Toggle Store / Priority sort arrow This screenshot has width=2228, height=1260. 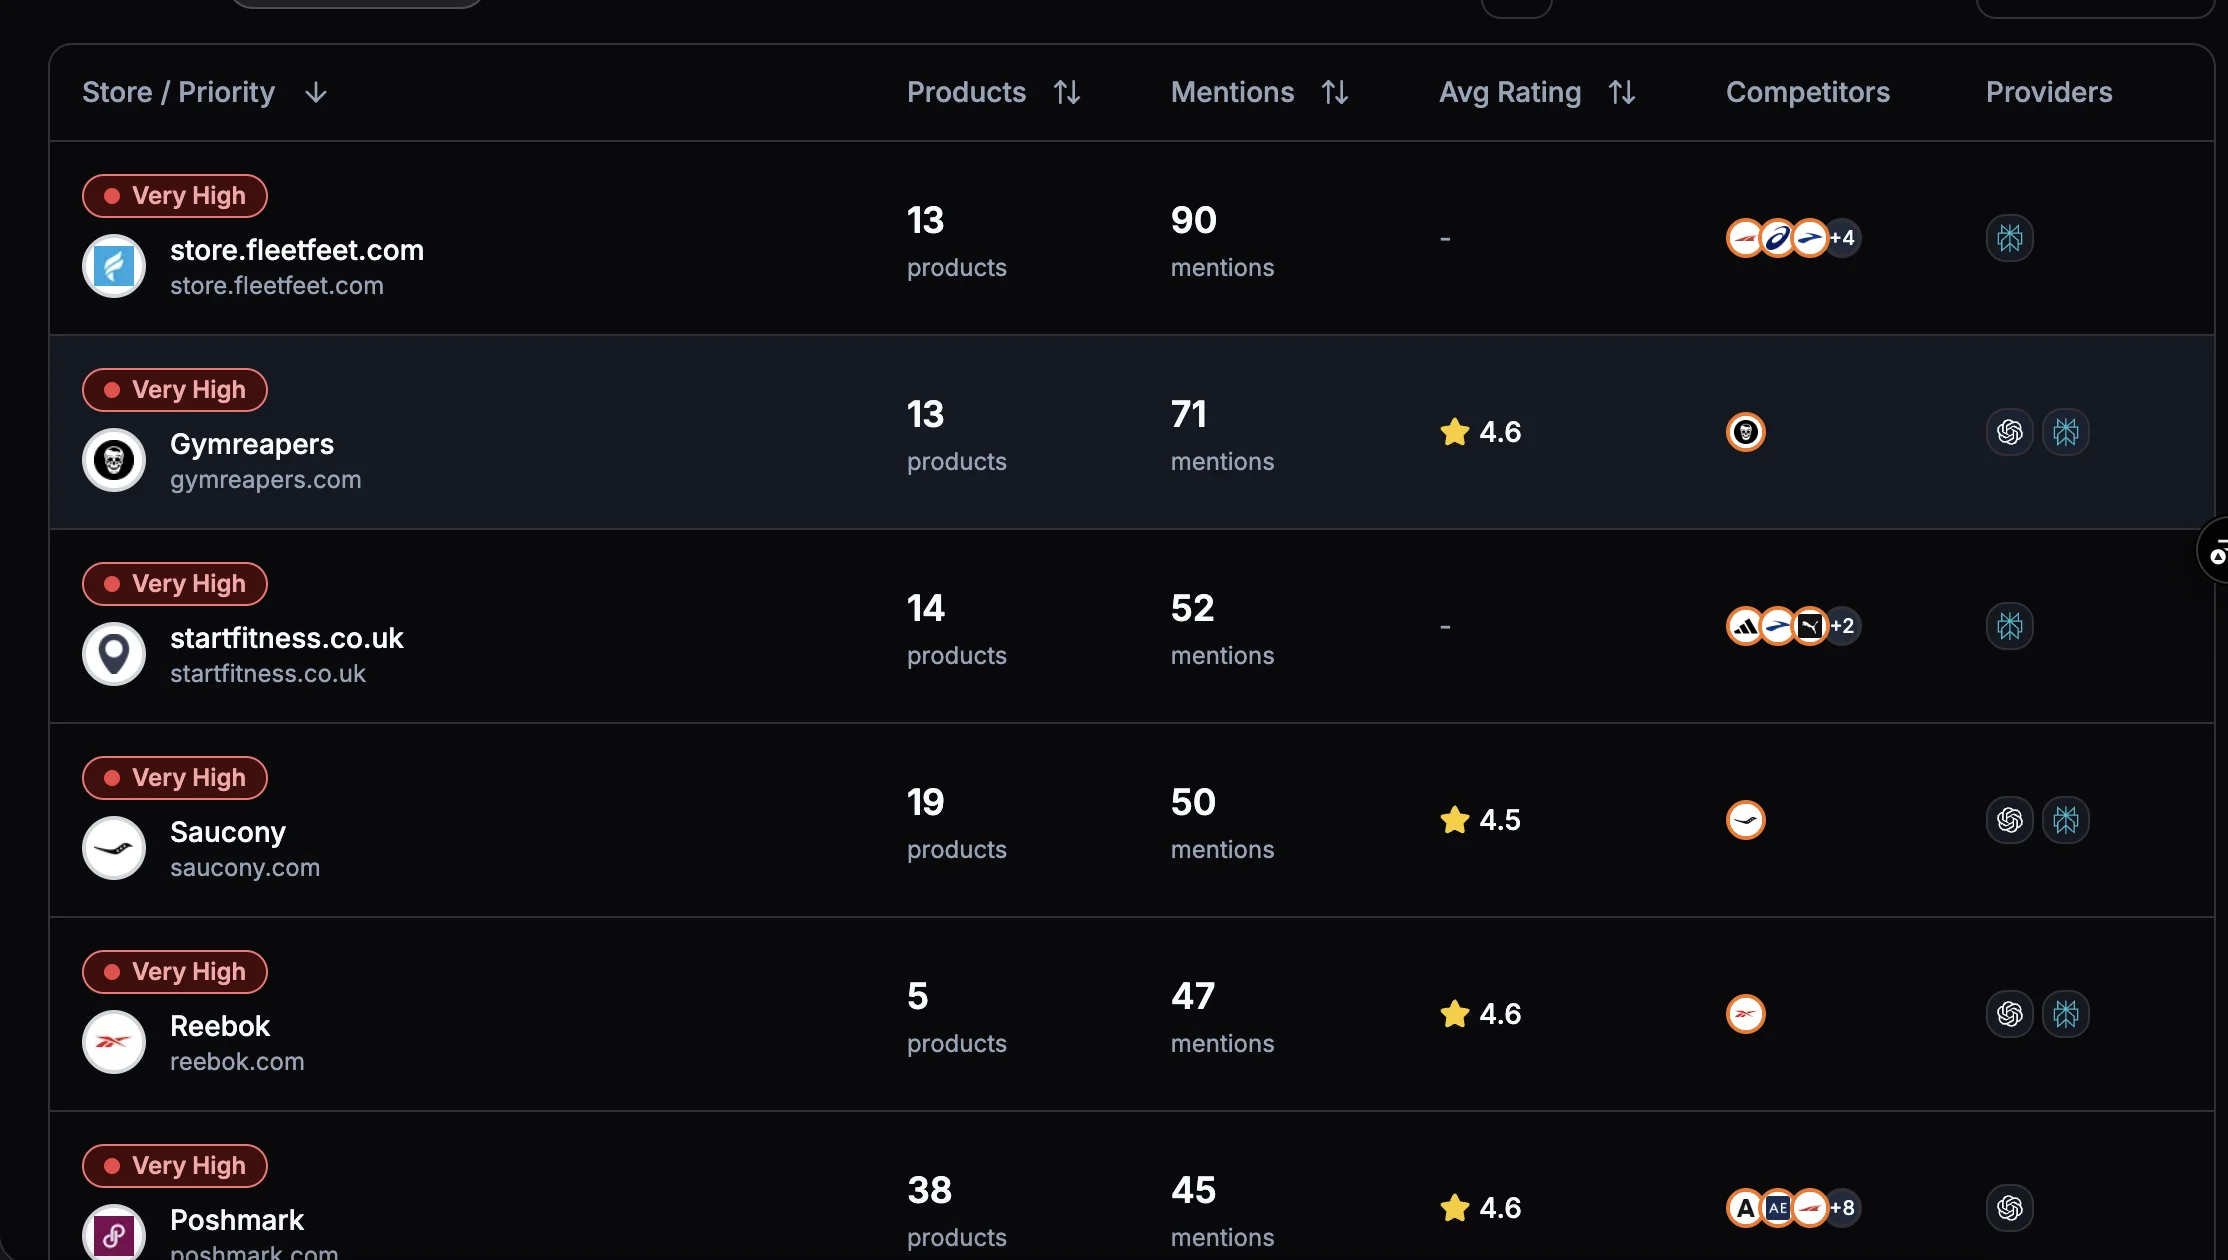click(x=316, y=93)
